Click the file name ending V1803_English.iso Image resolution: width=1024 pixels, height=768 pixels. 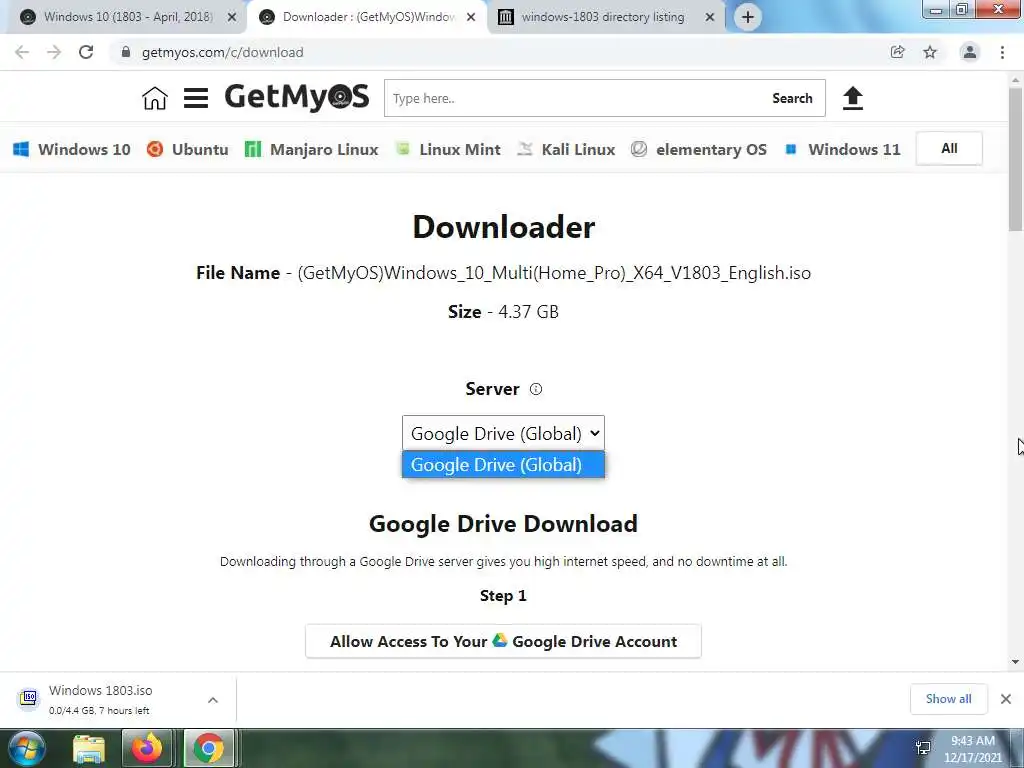coord(554,273)
